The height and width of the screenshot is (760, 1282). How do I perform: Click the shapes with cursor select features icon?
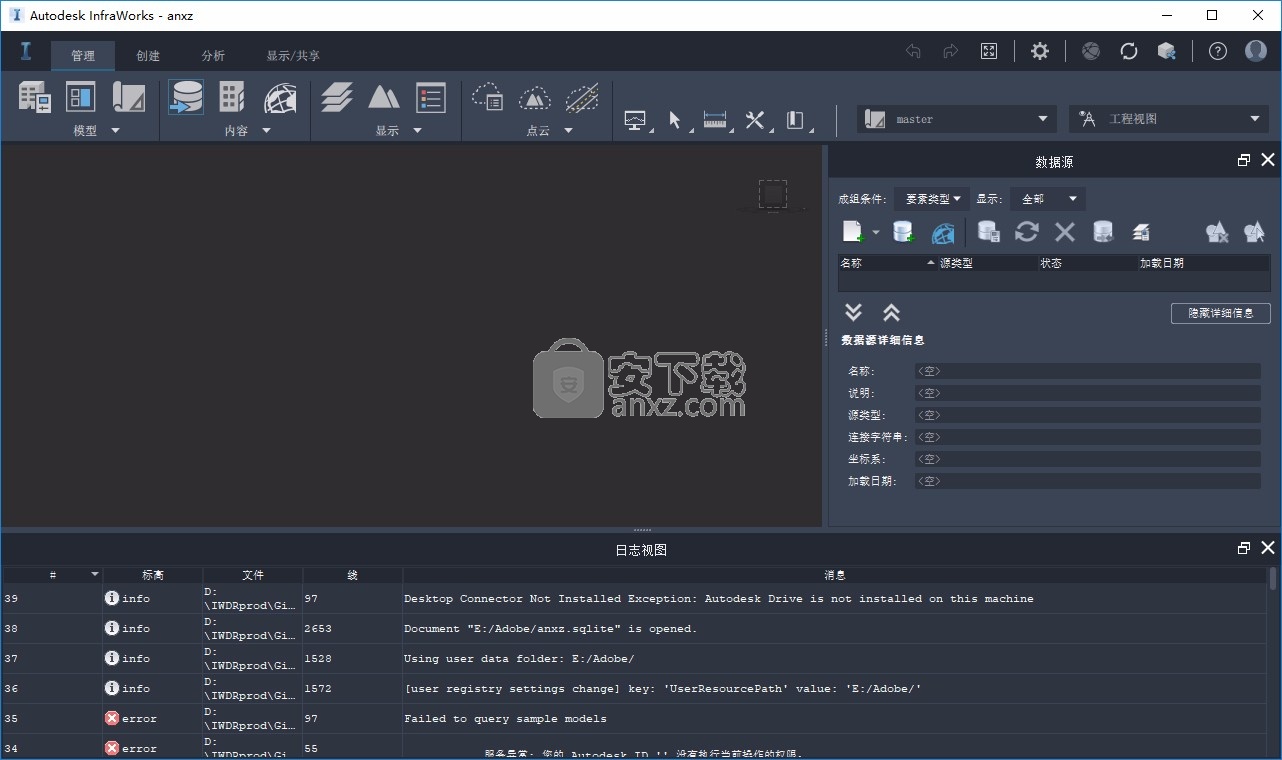pos(1255,232)
